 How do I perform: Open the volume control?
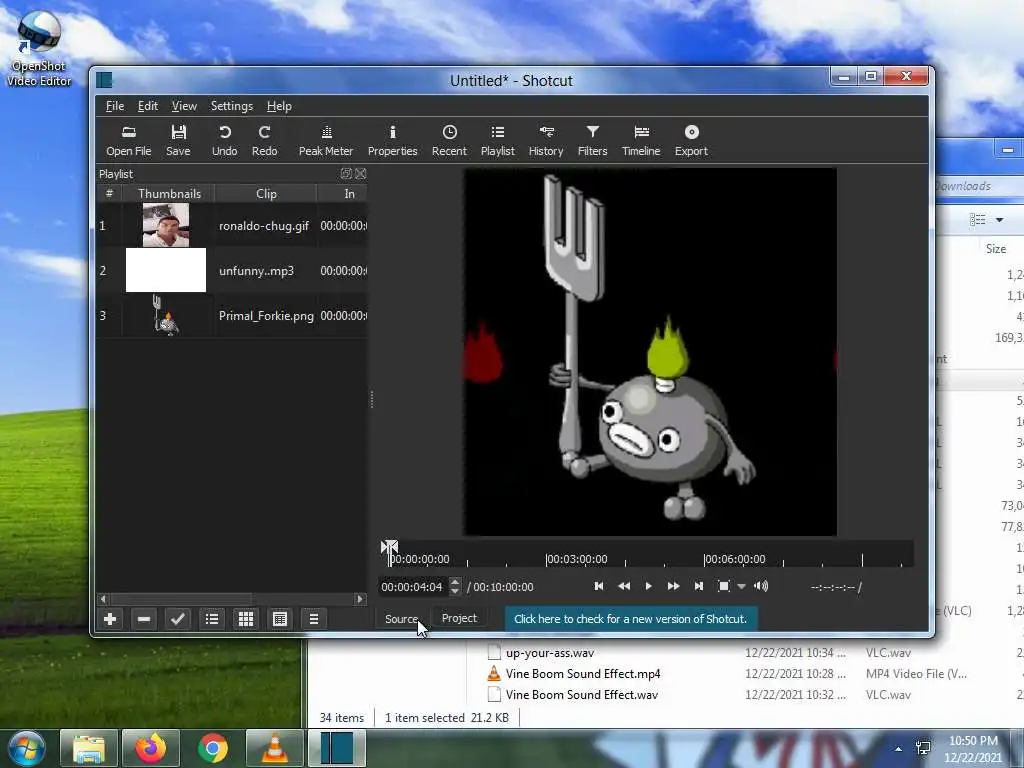(761, 586)
